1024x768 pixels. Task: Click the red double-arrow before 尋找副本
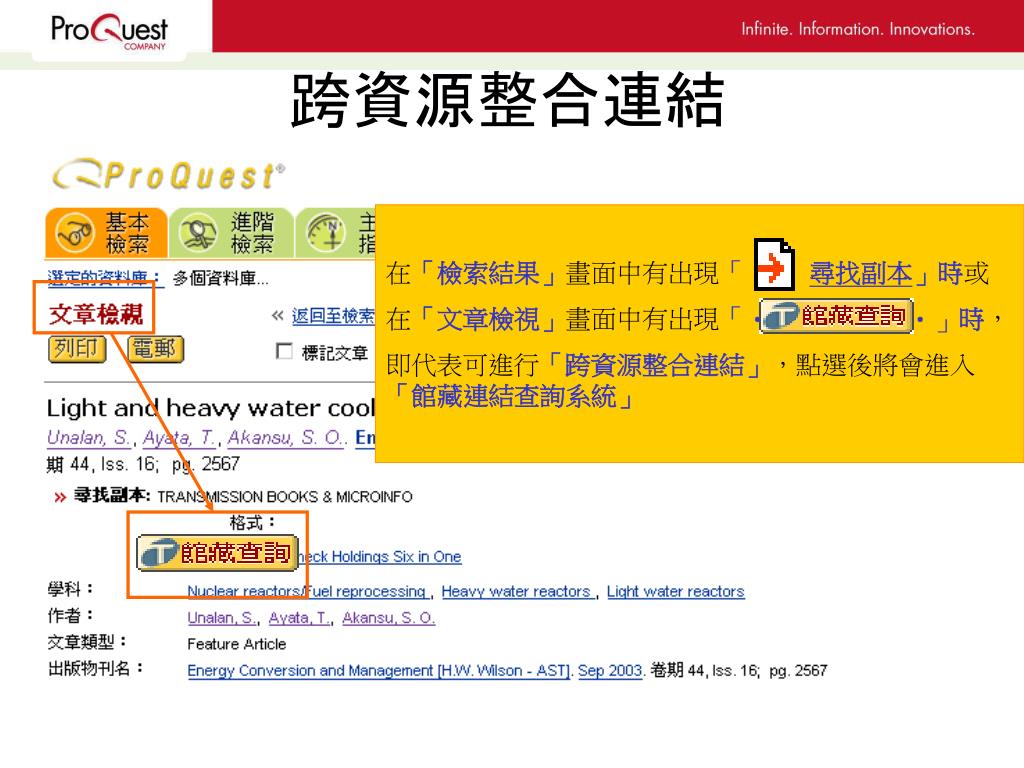[x=60, y=498]
